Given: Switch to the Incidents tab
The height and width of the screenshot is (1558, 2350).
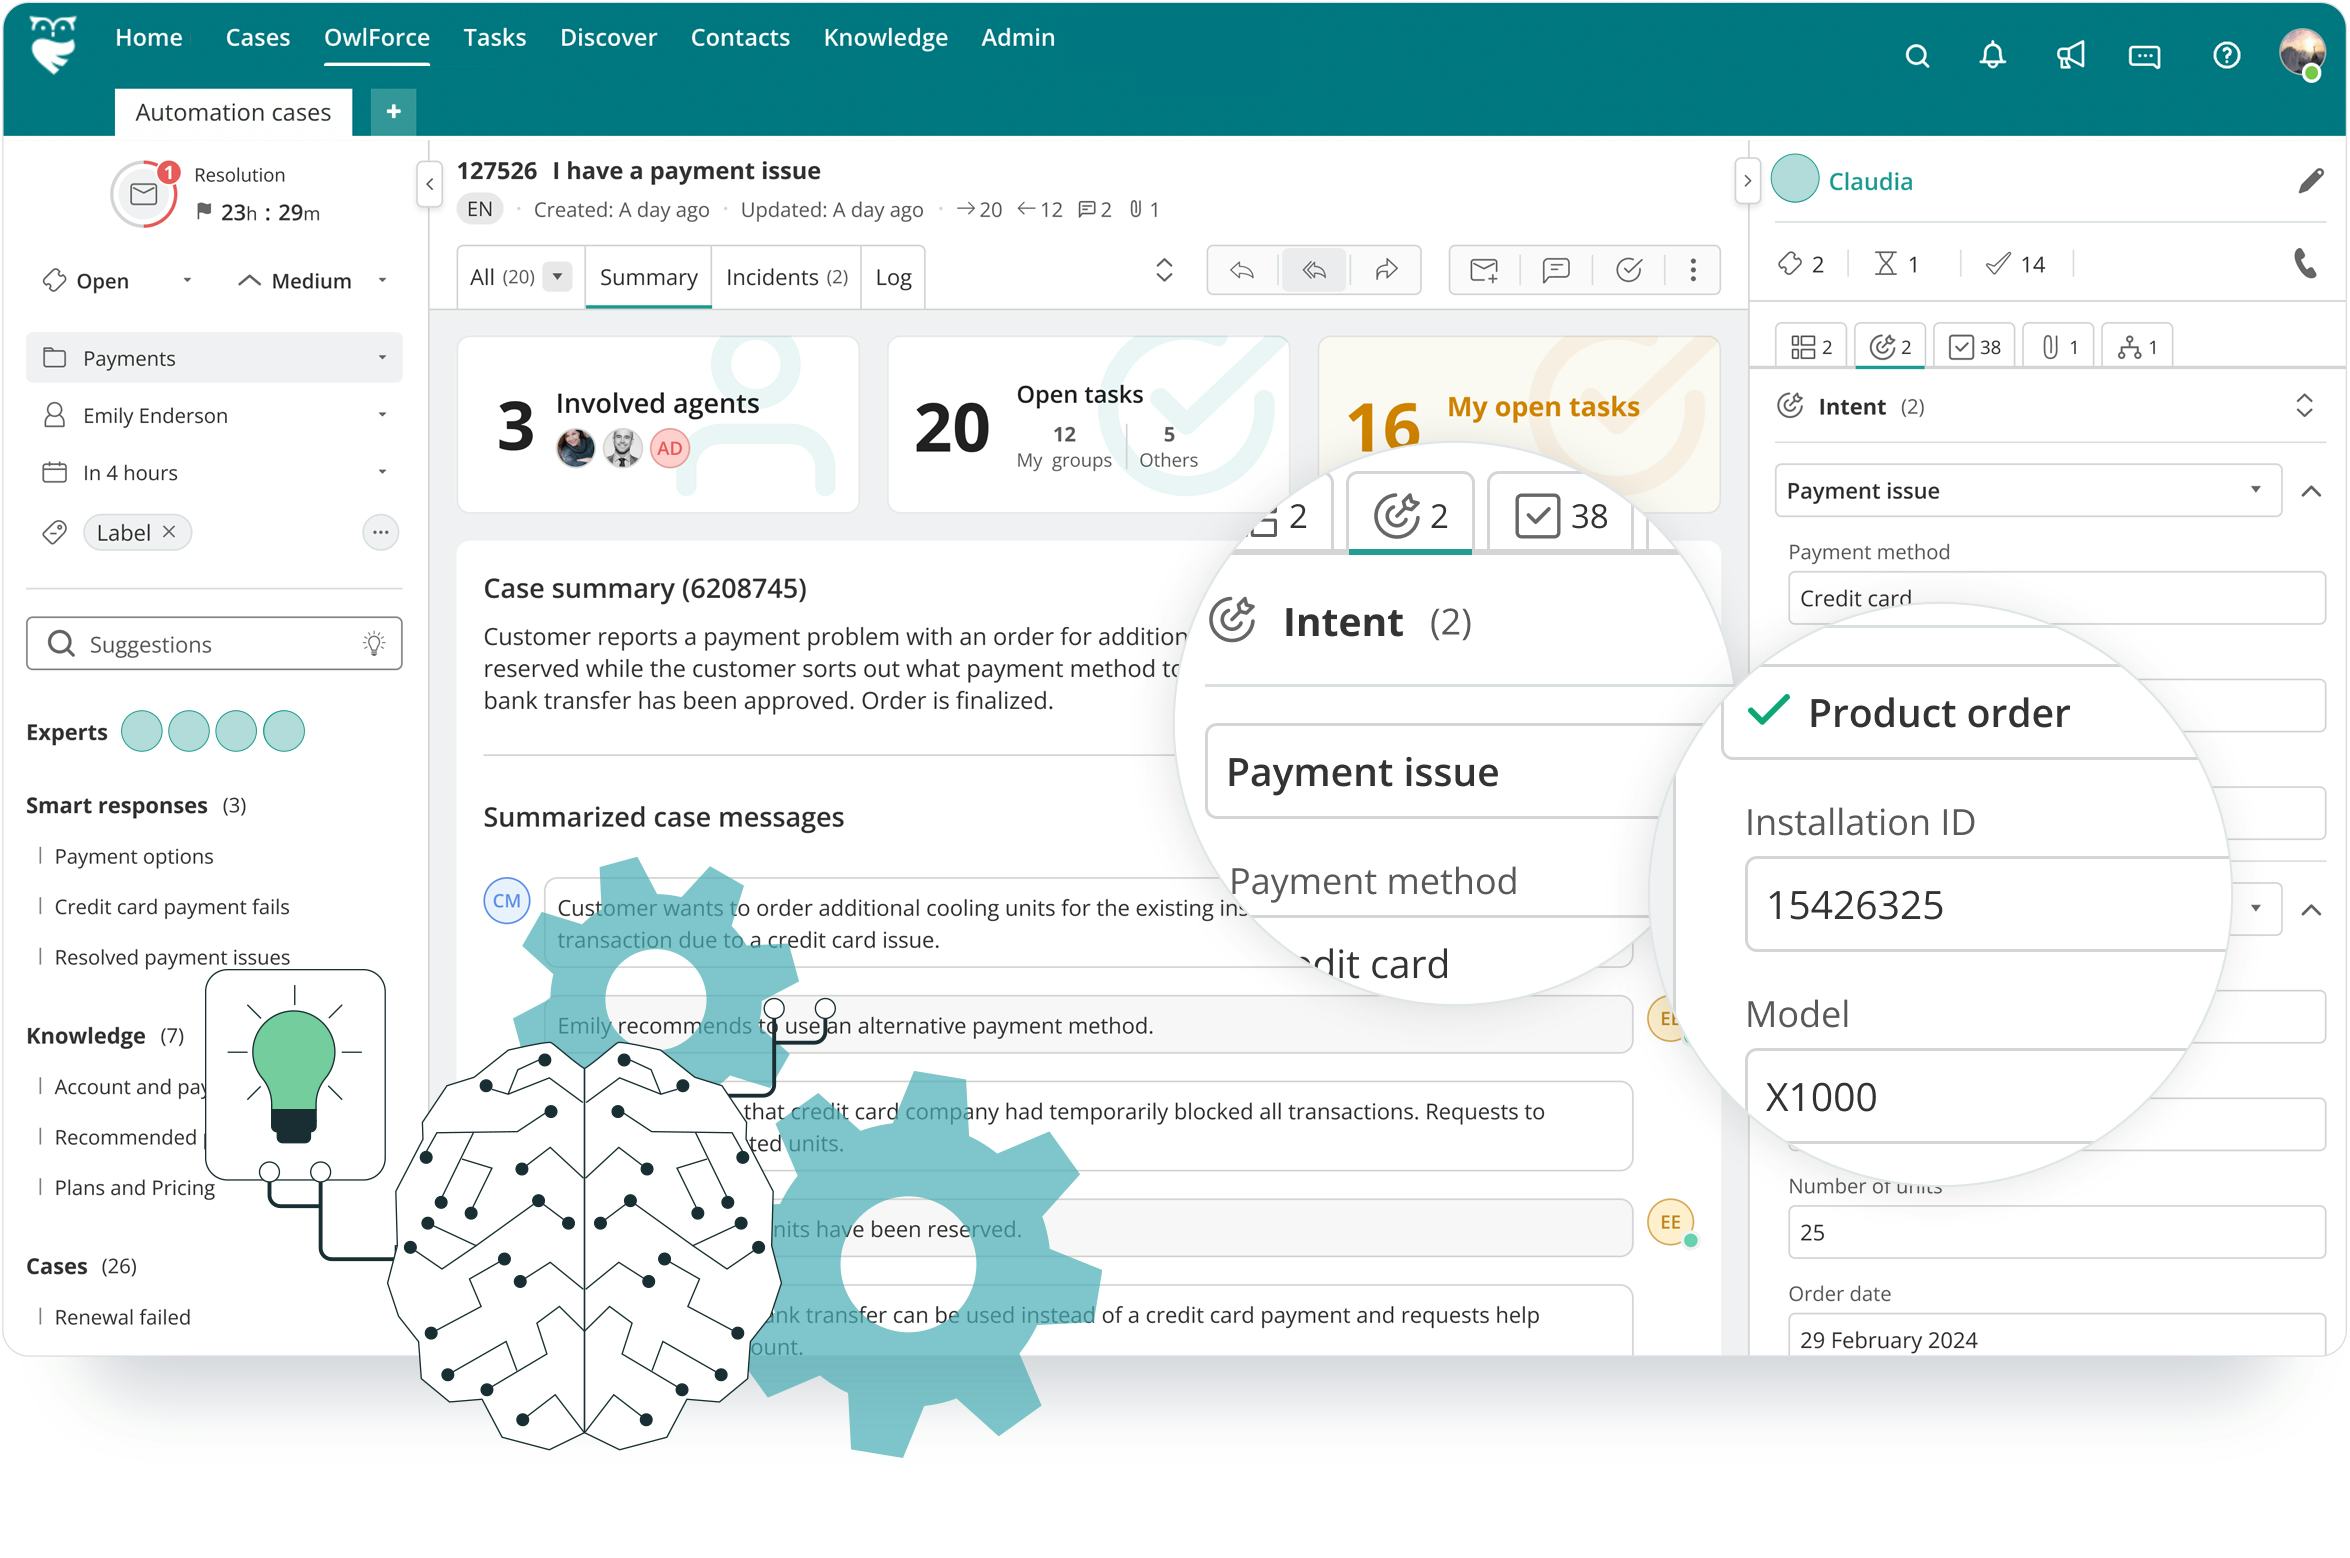Looking at the screenshot, I should pos(786,277).
